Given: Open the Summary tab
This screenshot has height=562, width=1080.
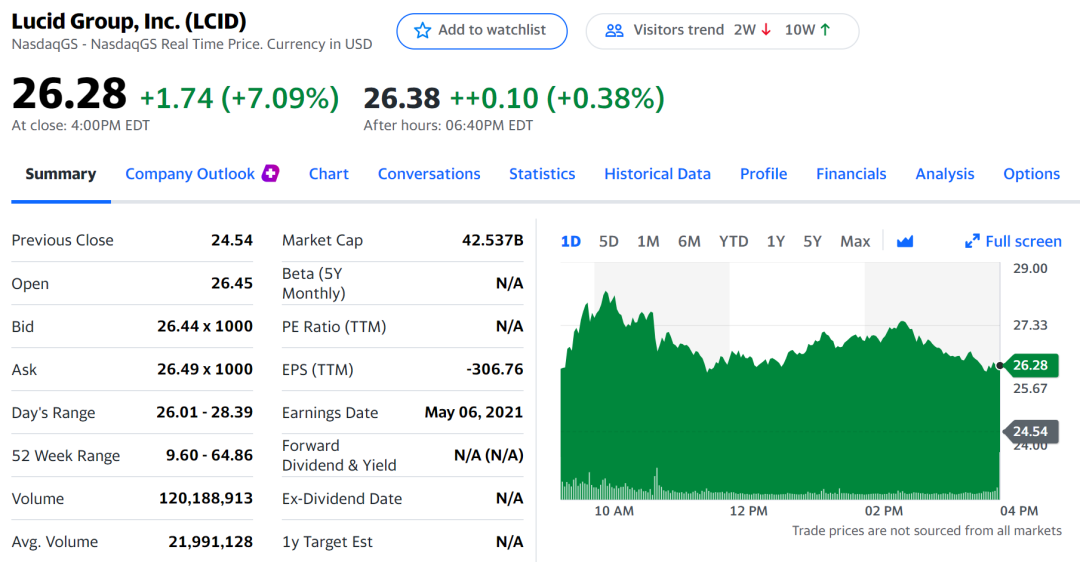Looking at the screenshot, I should coord(61,174).
